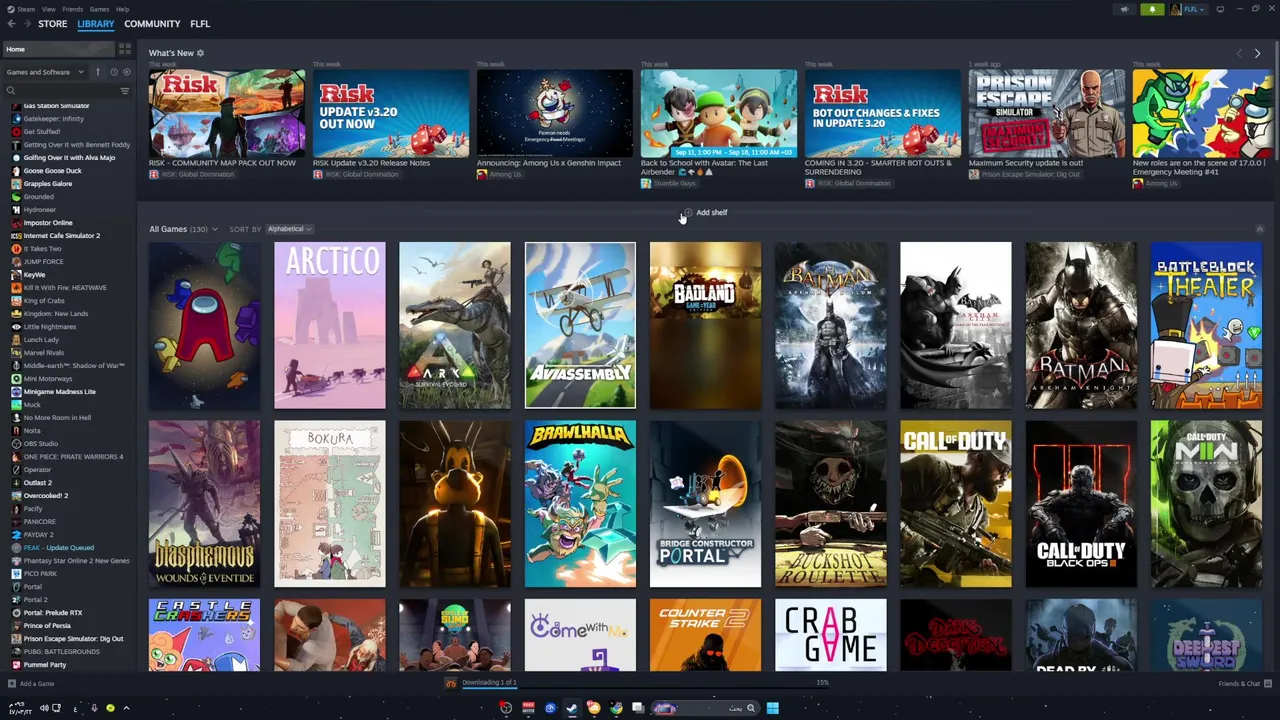Open Battleblock Theater cover

click(1206, 325)
